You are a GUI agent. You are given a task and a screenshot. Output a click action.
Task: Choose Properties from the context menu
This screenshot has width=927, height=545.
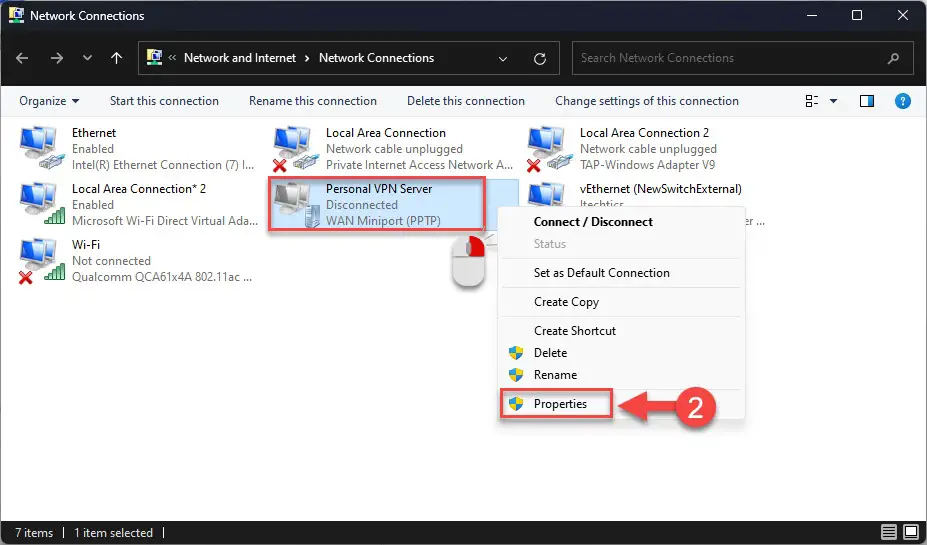coord(559,404)
